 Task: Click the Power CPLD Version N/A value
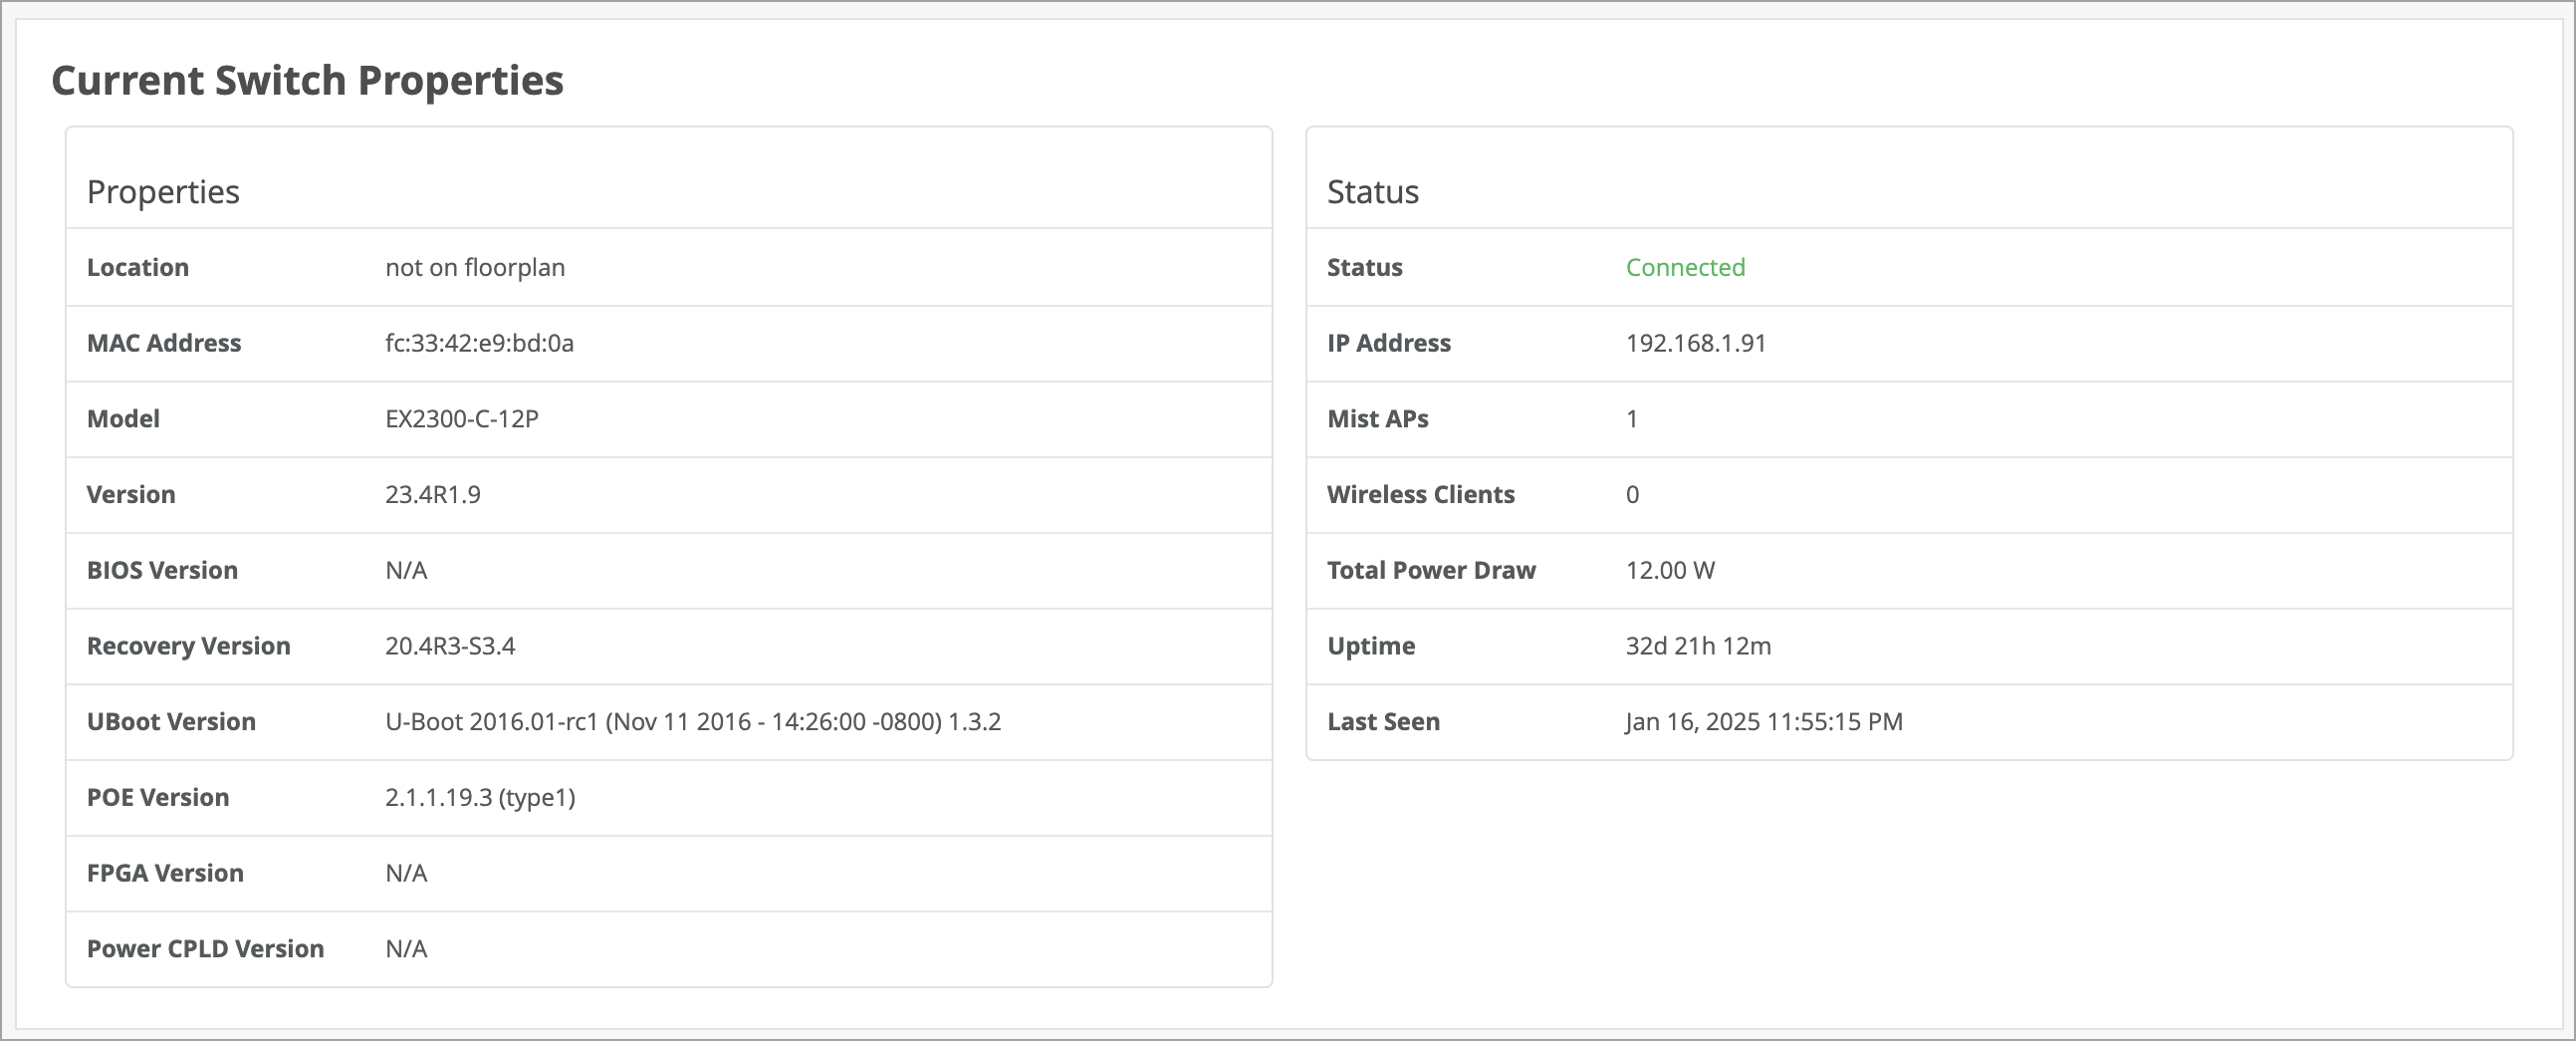[x=406, y=949]
